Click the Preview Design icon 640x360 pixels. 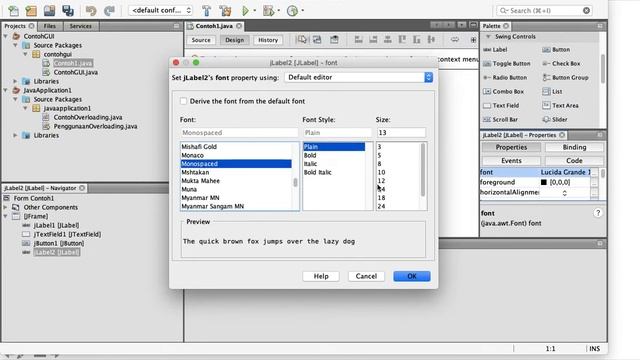coord(334,40)
